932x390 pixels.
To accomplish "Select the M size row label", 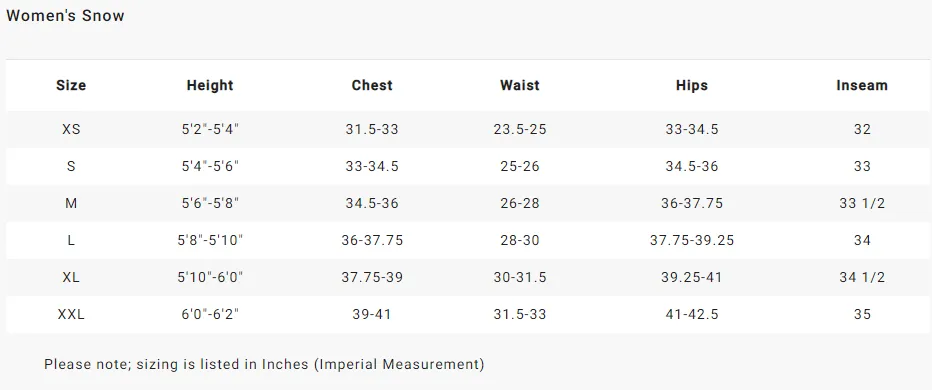I will click(x=71, y=203).
